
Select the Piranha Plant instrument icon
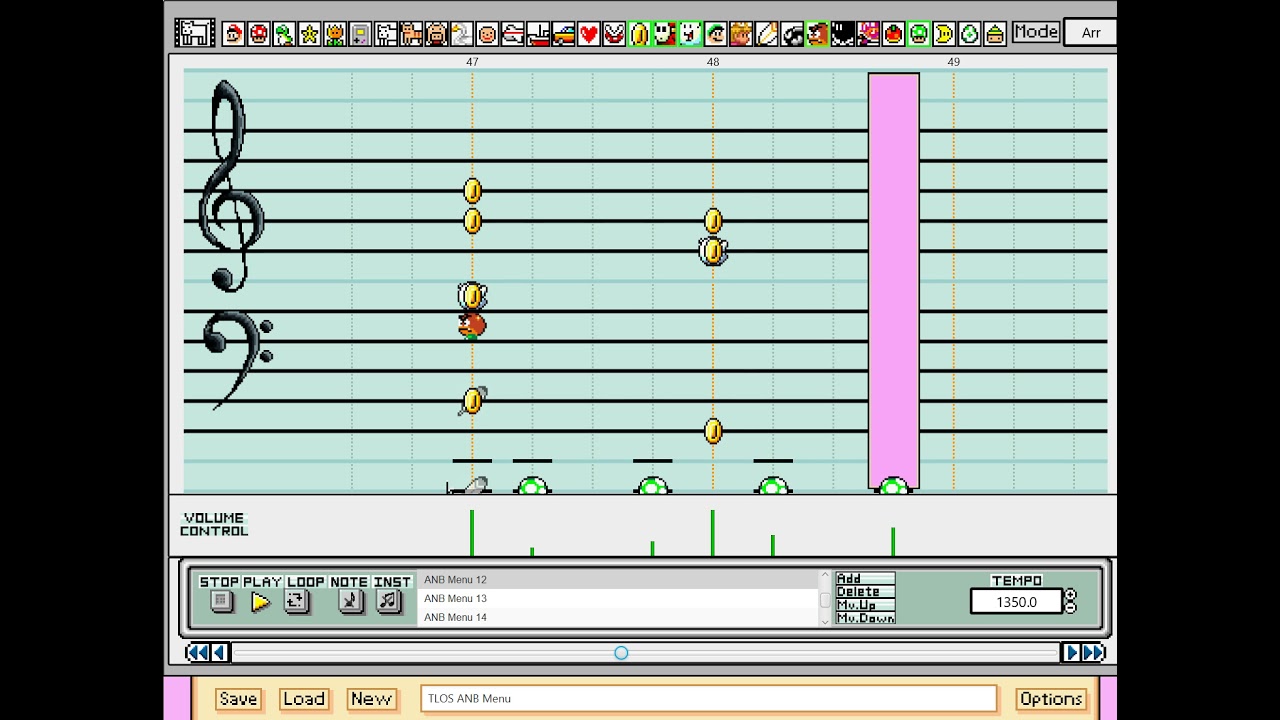pyautogui.click(x=614, y=33)
